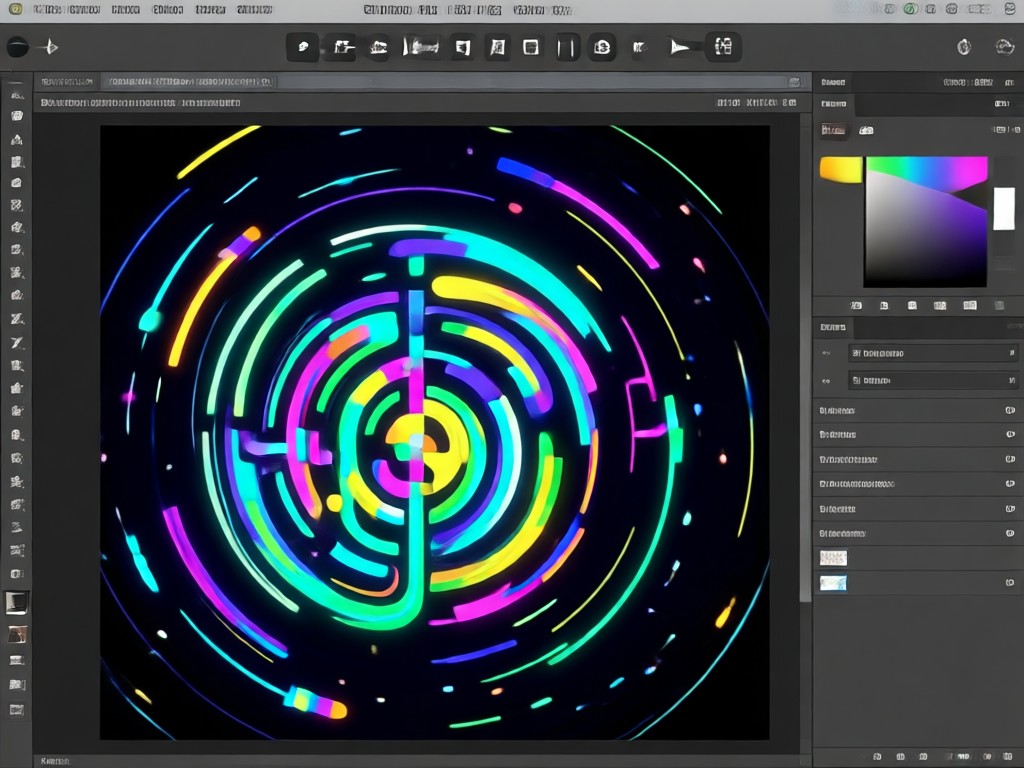Switch to the first, shorter document tab
The image size is (1024, 768).
tap(67, 82)
